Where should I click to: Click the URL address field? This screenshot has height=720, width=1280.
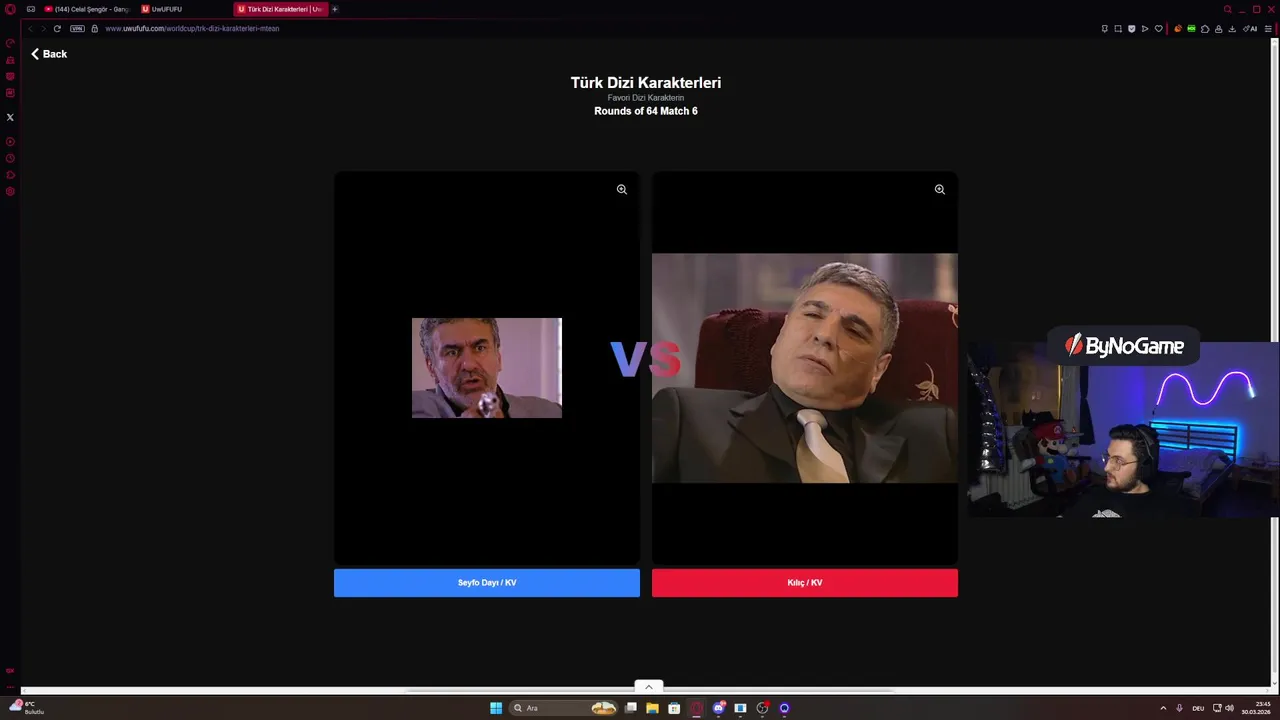click(191, 28)
